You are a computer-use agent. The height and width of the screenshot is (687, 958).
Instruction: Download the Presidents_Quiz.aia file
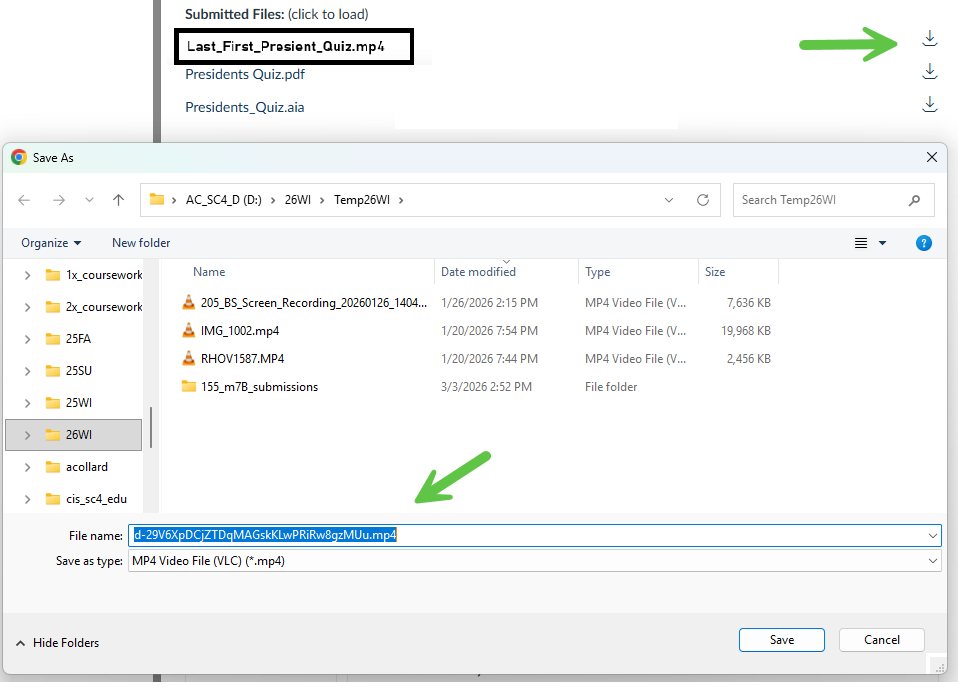coord(929,105)
